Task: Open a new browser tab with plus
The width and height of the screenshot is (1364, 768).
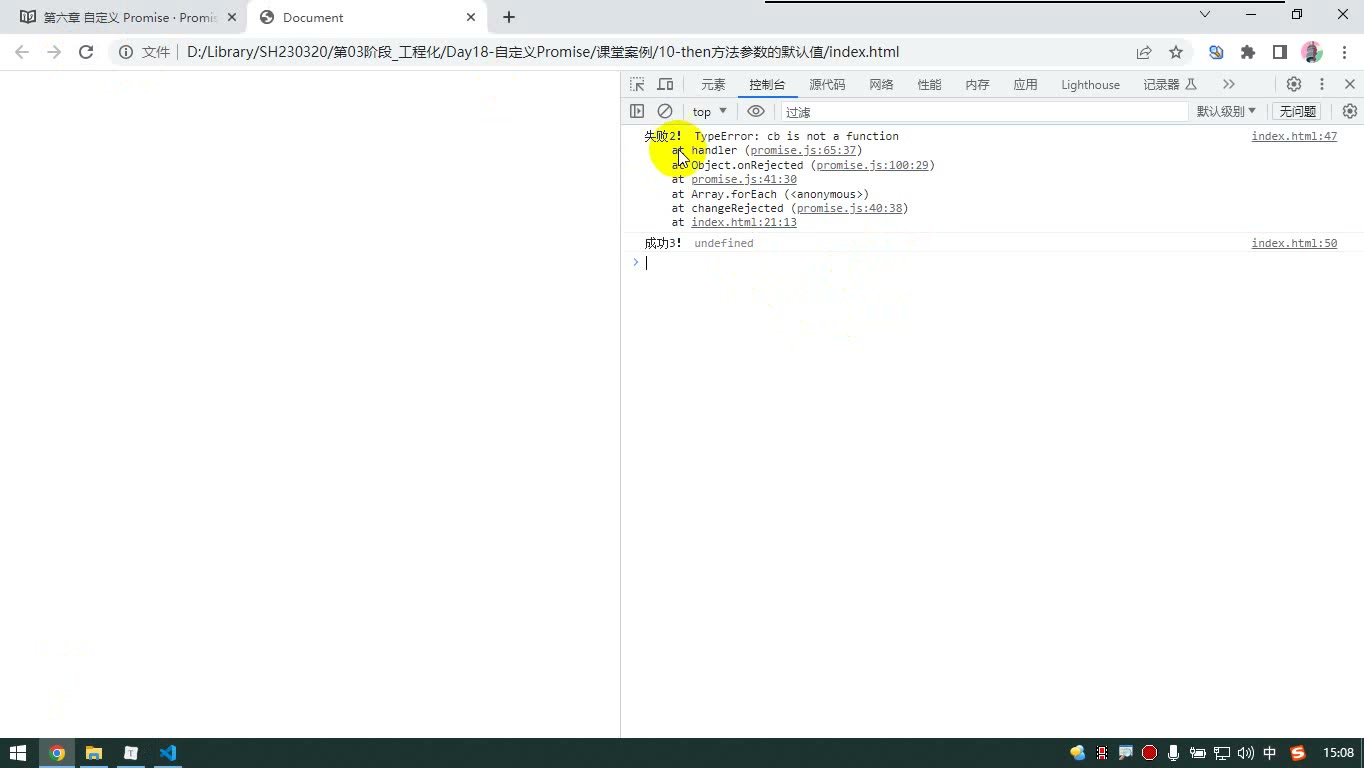Action: click(509, 17)
